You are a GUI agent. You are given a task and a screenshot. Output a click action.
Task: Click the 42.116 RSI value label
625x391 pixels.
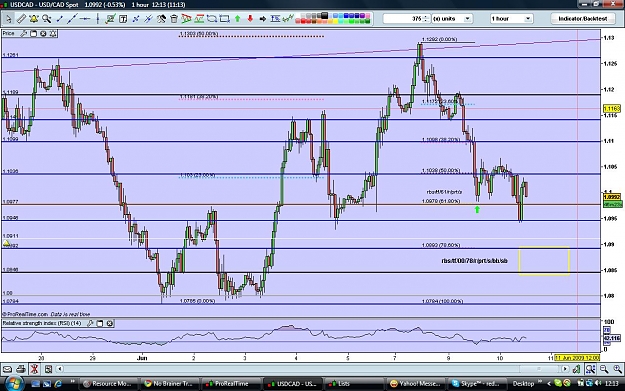[612, 338]
